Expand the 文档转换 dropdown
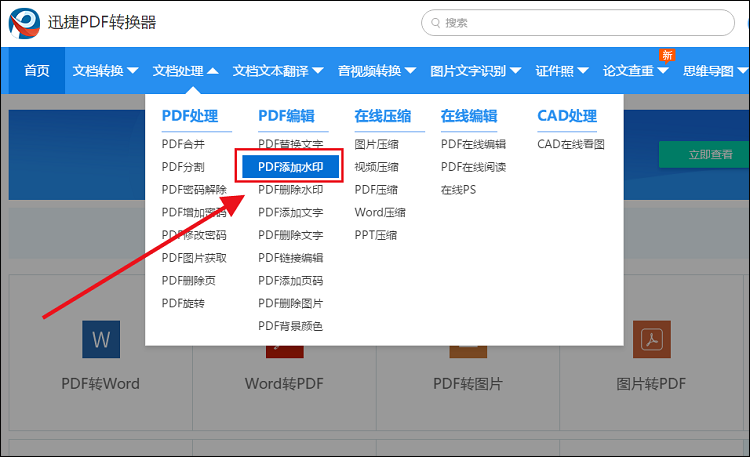This screenshot has height=457, width=750. point(105,71)
